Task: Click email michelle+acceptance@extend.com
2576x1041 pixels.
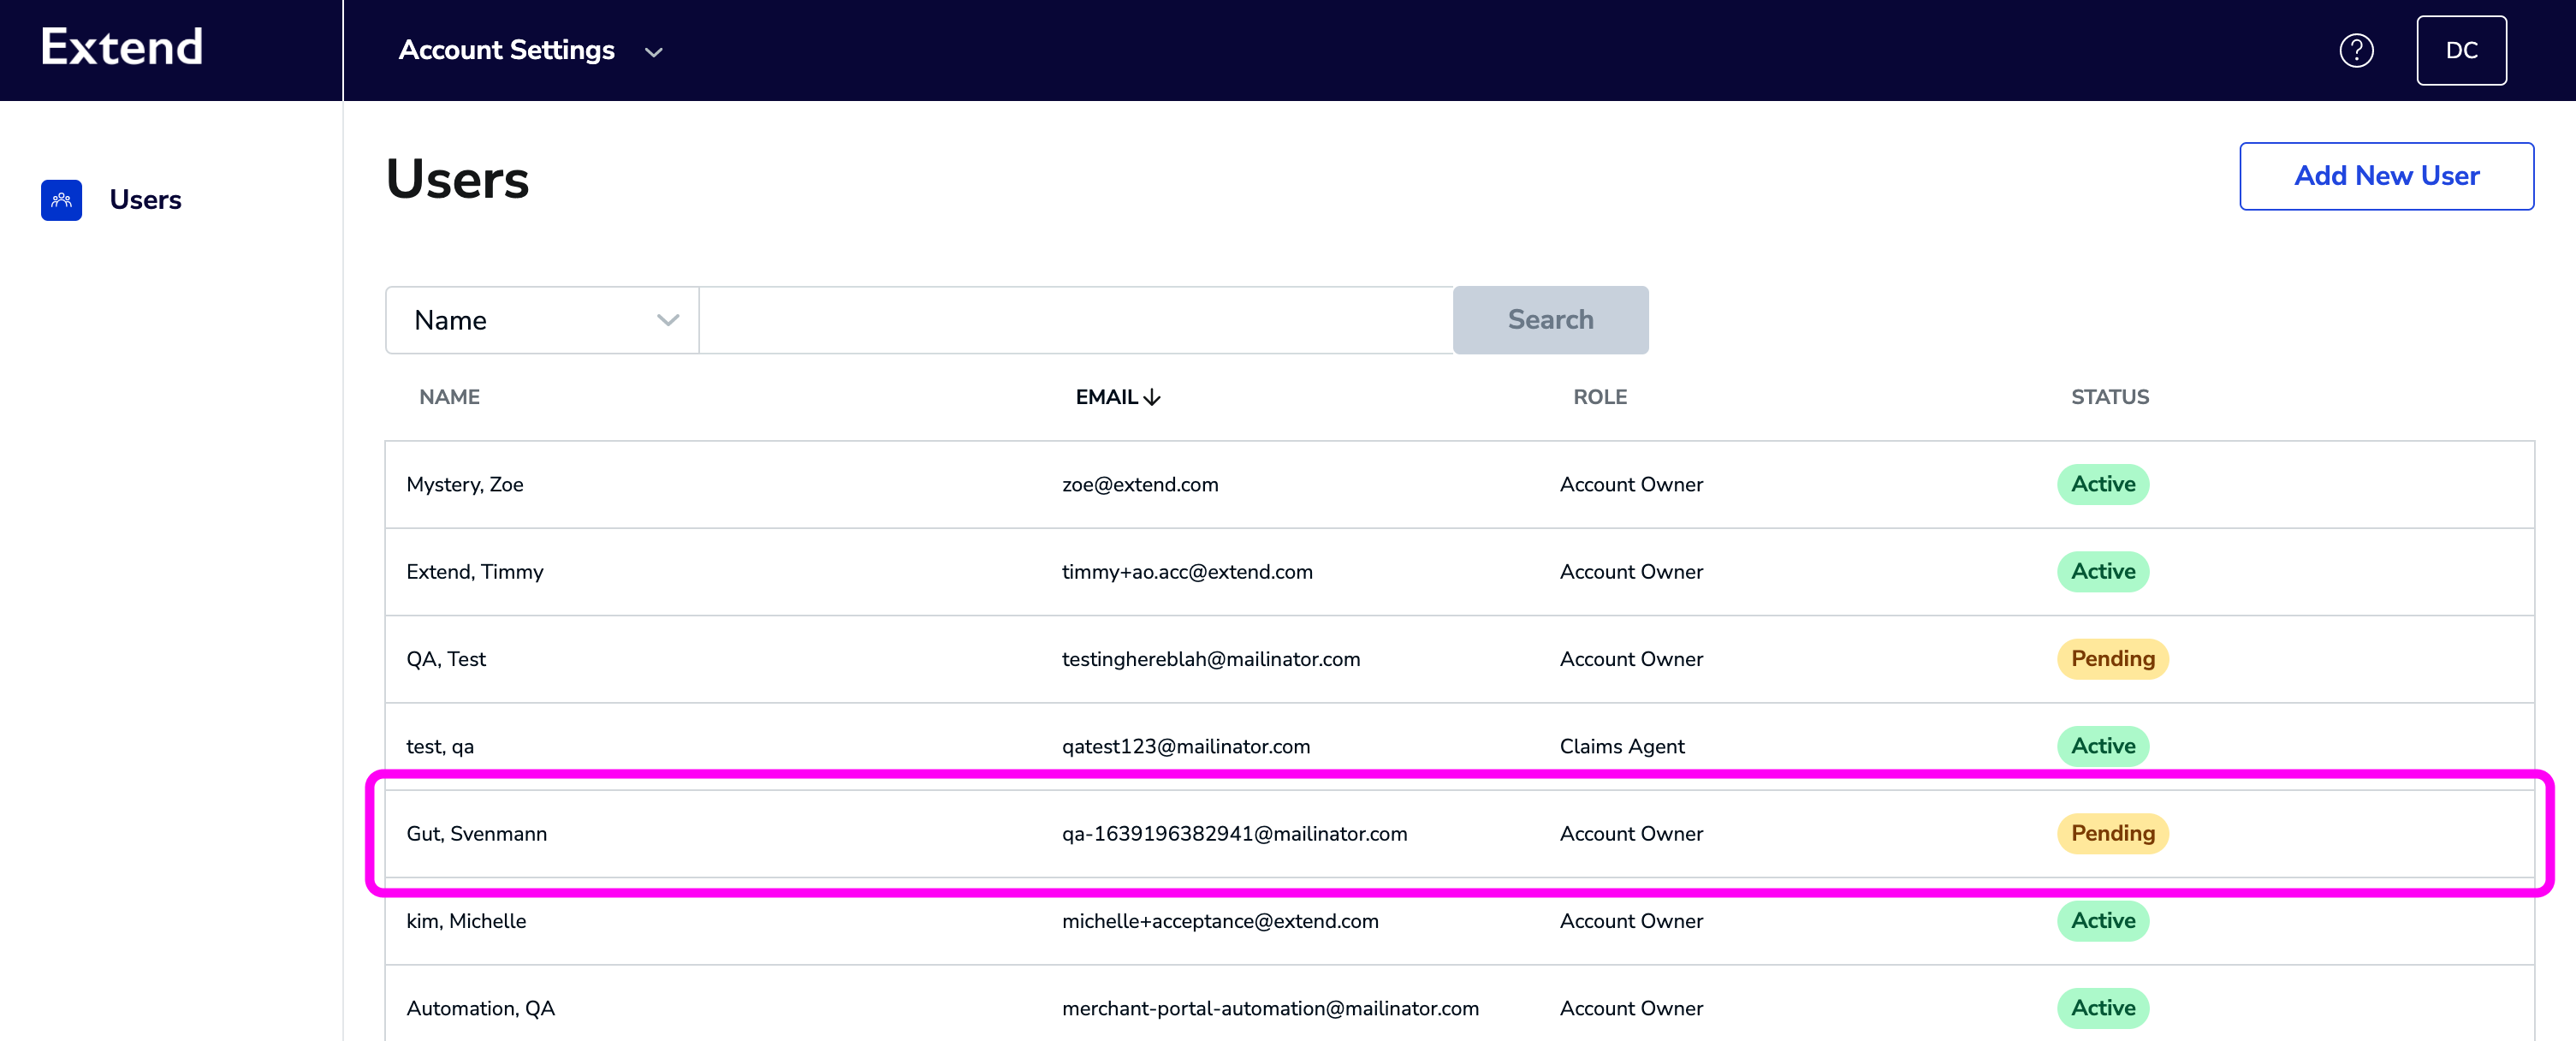Action: [x=1220, y=921]
